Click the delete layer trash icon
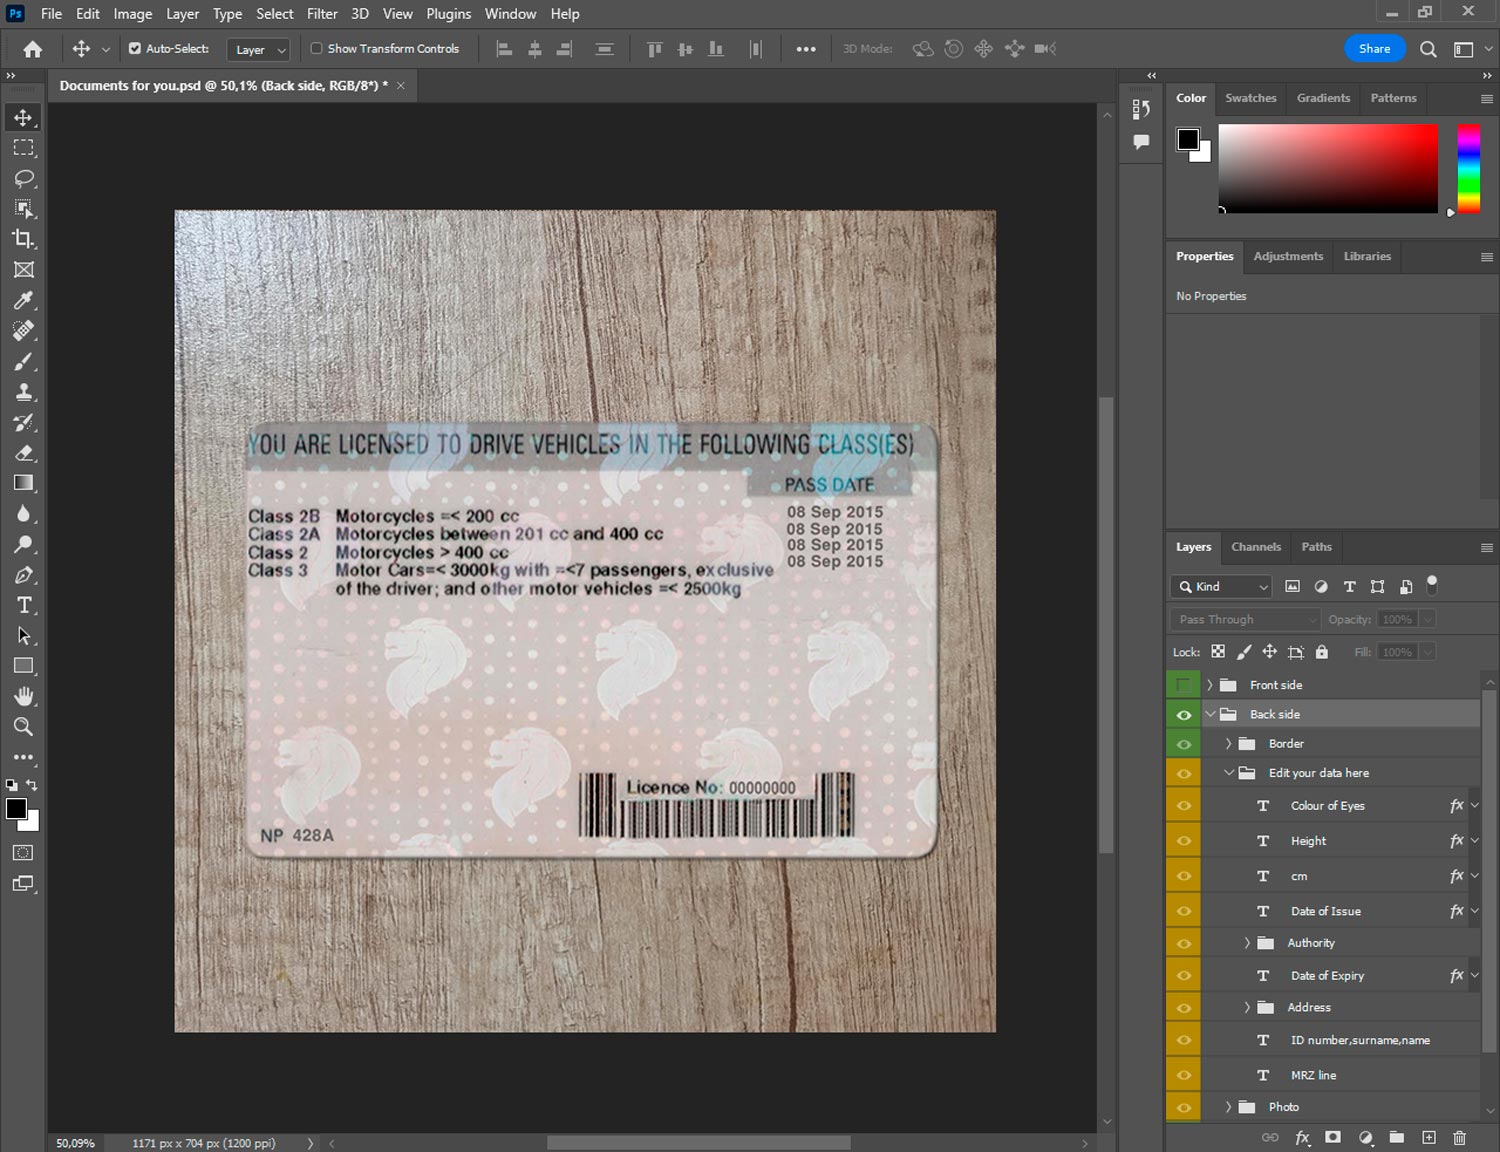Image resolution: width=1500 pixels, height=1152 pixels. click(x=1459, y=1137)
